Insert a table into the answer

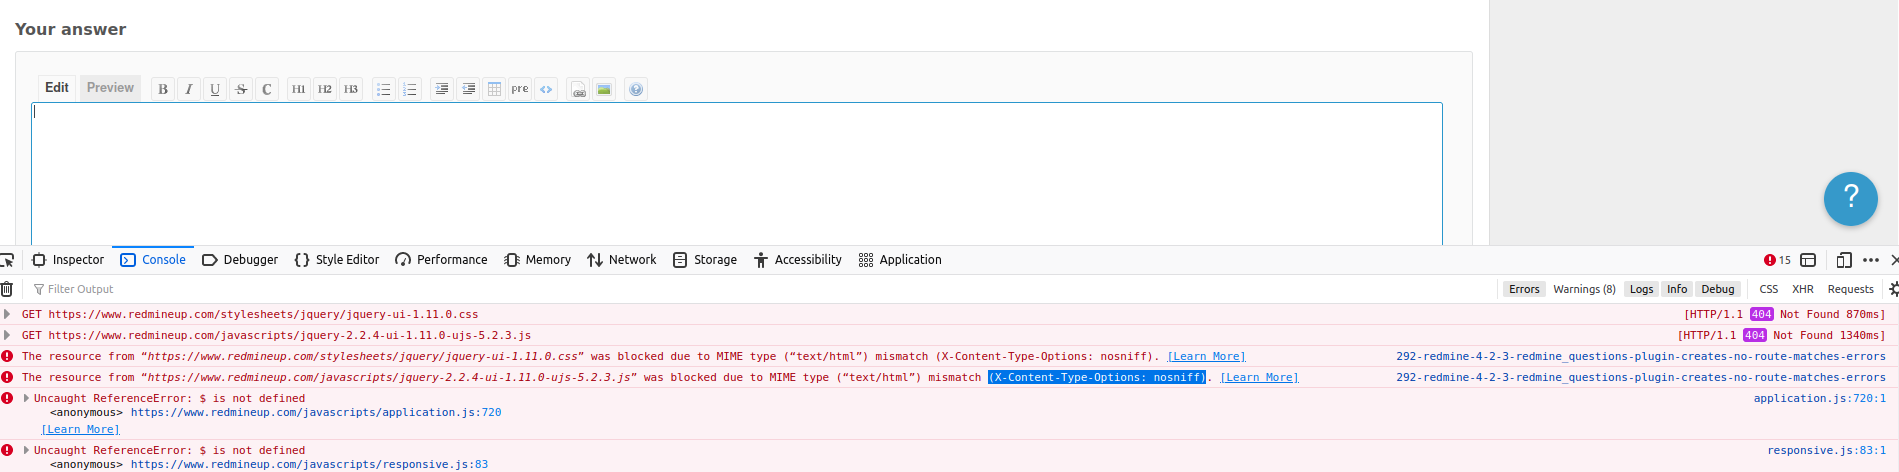click(494, 89)
